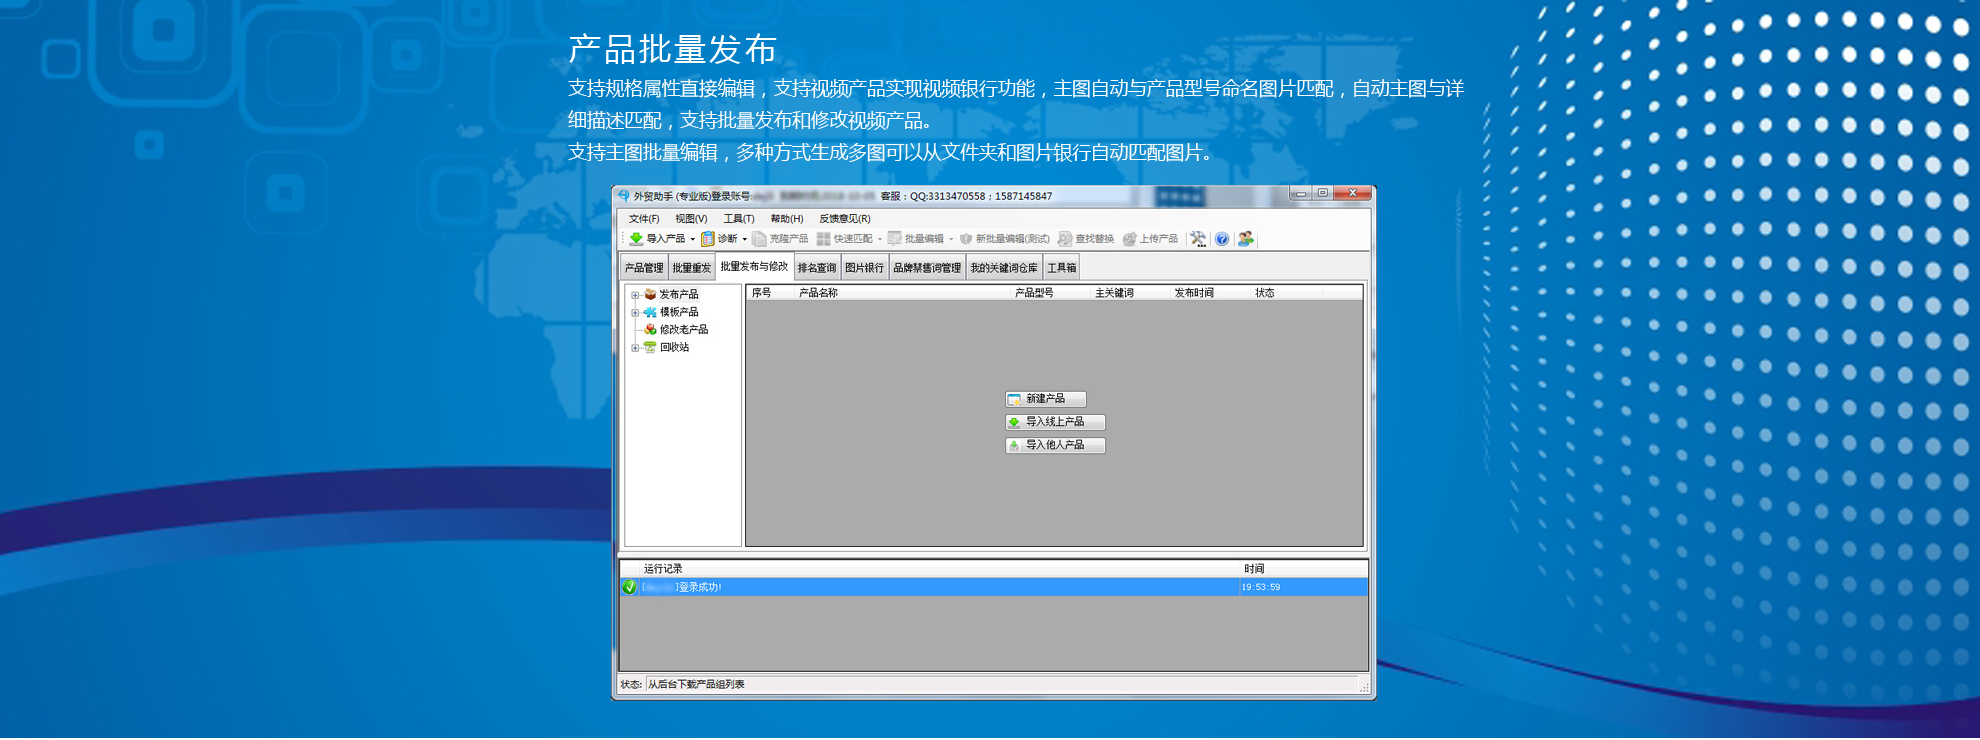This screenshot has width=1980, height=740.
Task: Switch to the 工具箱 tab
Action: 1062,268
